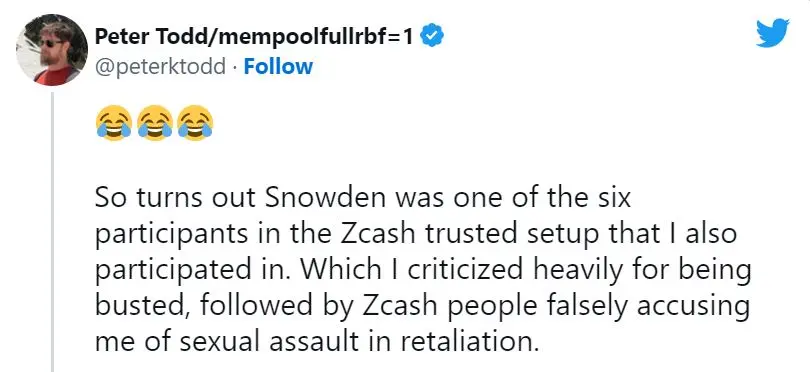
Task: Click the vertical gray thread line
Action: 52,232
